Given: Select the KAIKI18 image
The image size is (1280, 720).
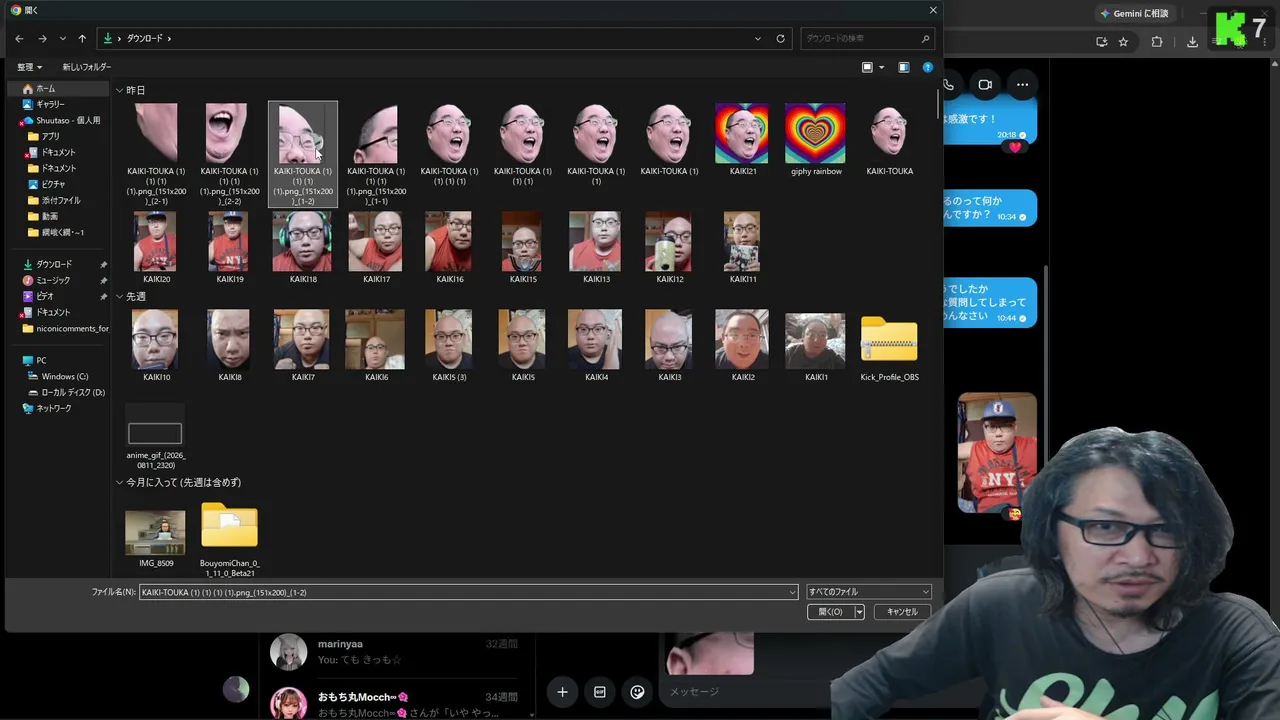Looking at the screenshot, I should (x=303, y=247).
